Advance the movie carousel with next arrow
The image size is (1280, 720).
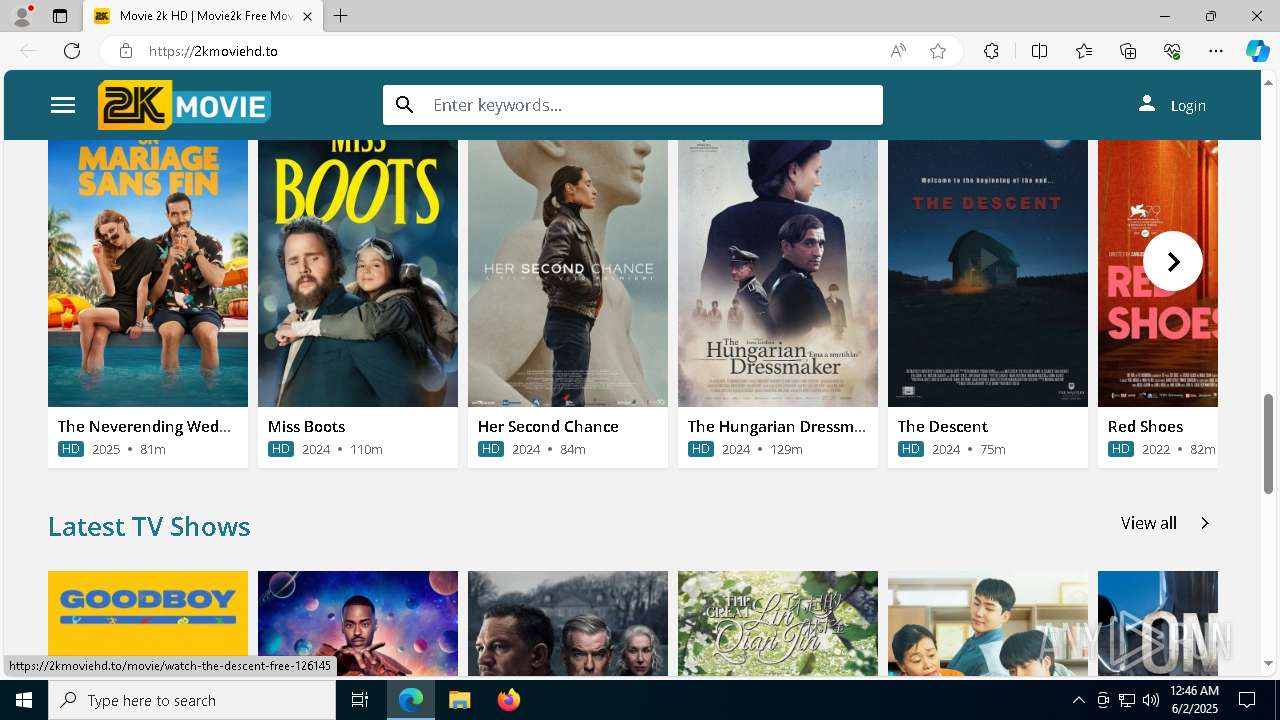[1173, 261]
